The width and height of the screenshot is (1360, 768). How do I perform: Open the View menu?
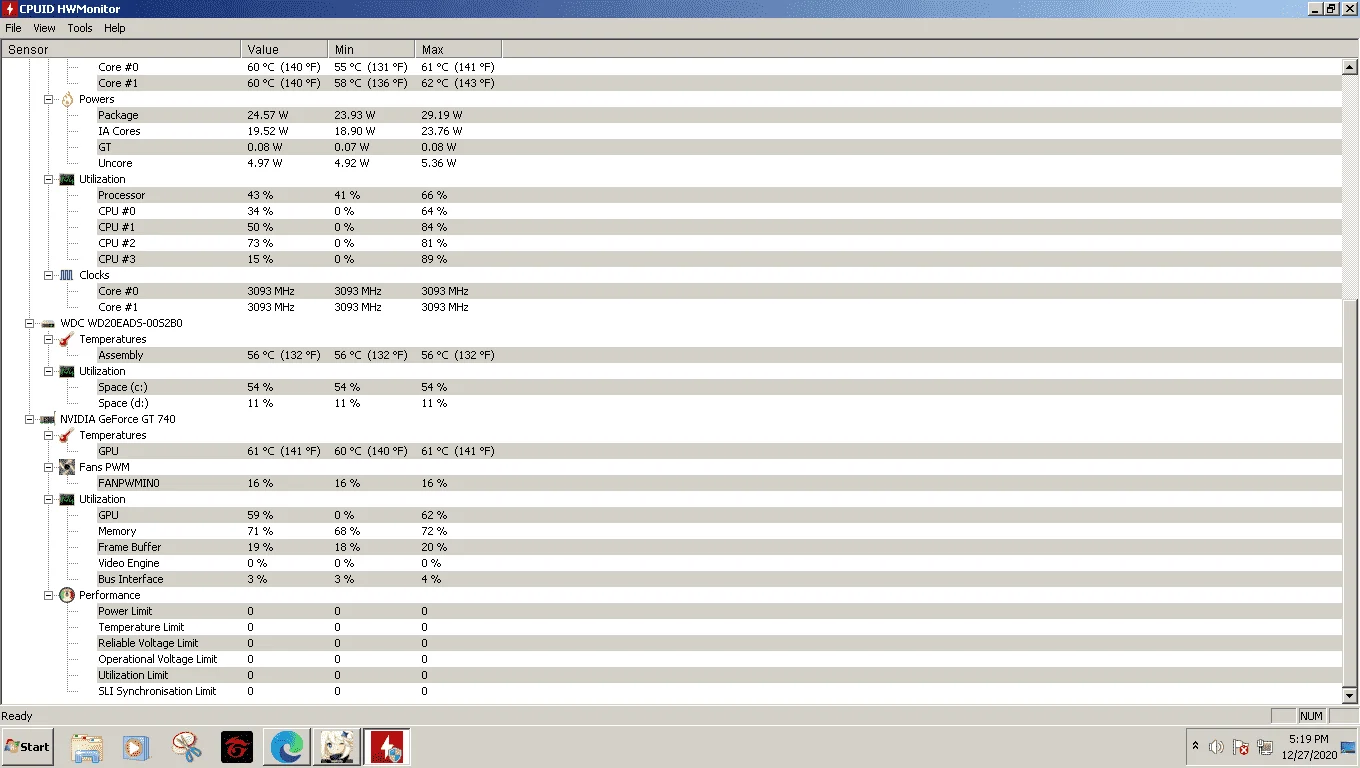44,28
